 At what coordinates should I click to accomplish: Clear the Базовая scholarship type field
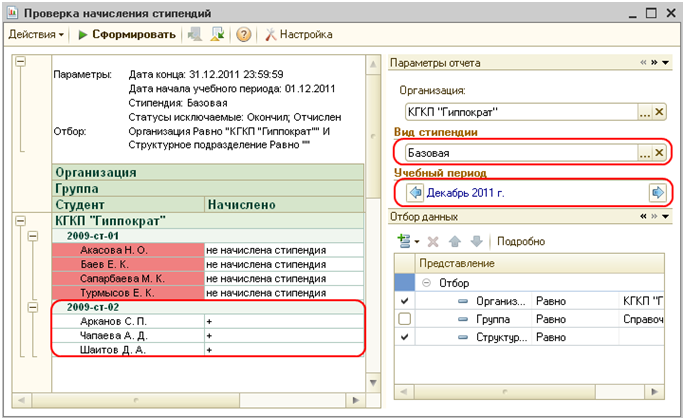pos(658,153)
